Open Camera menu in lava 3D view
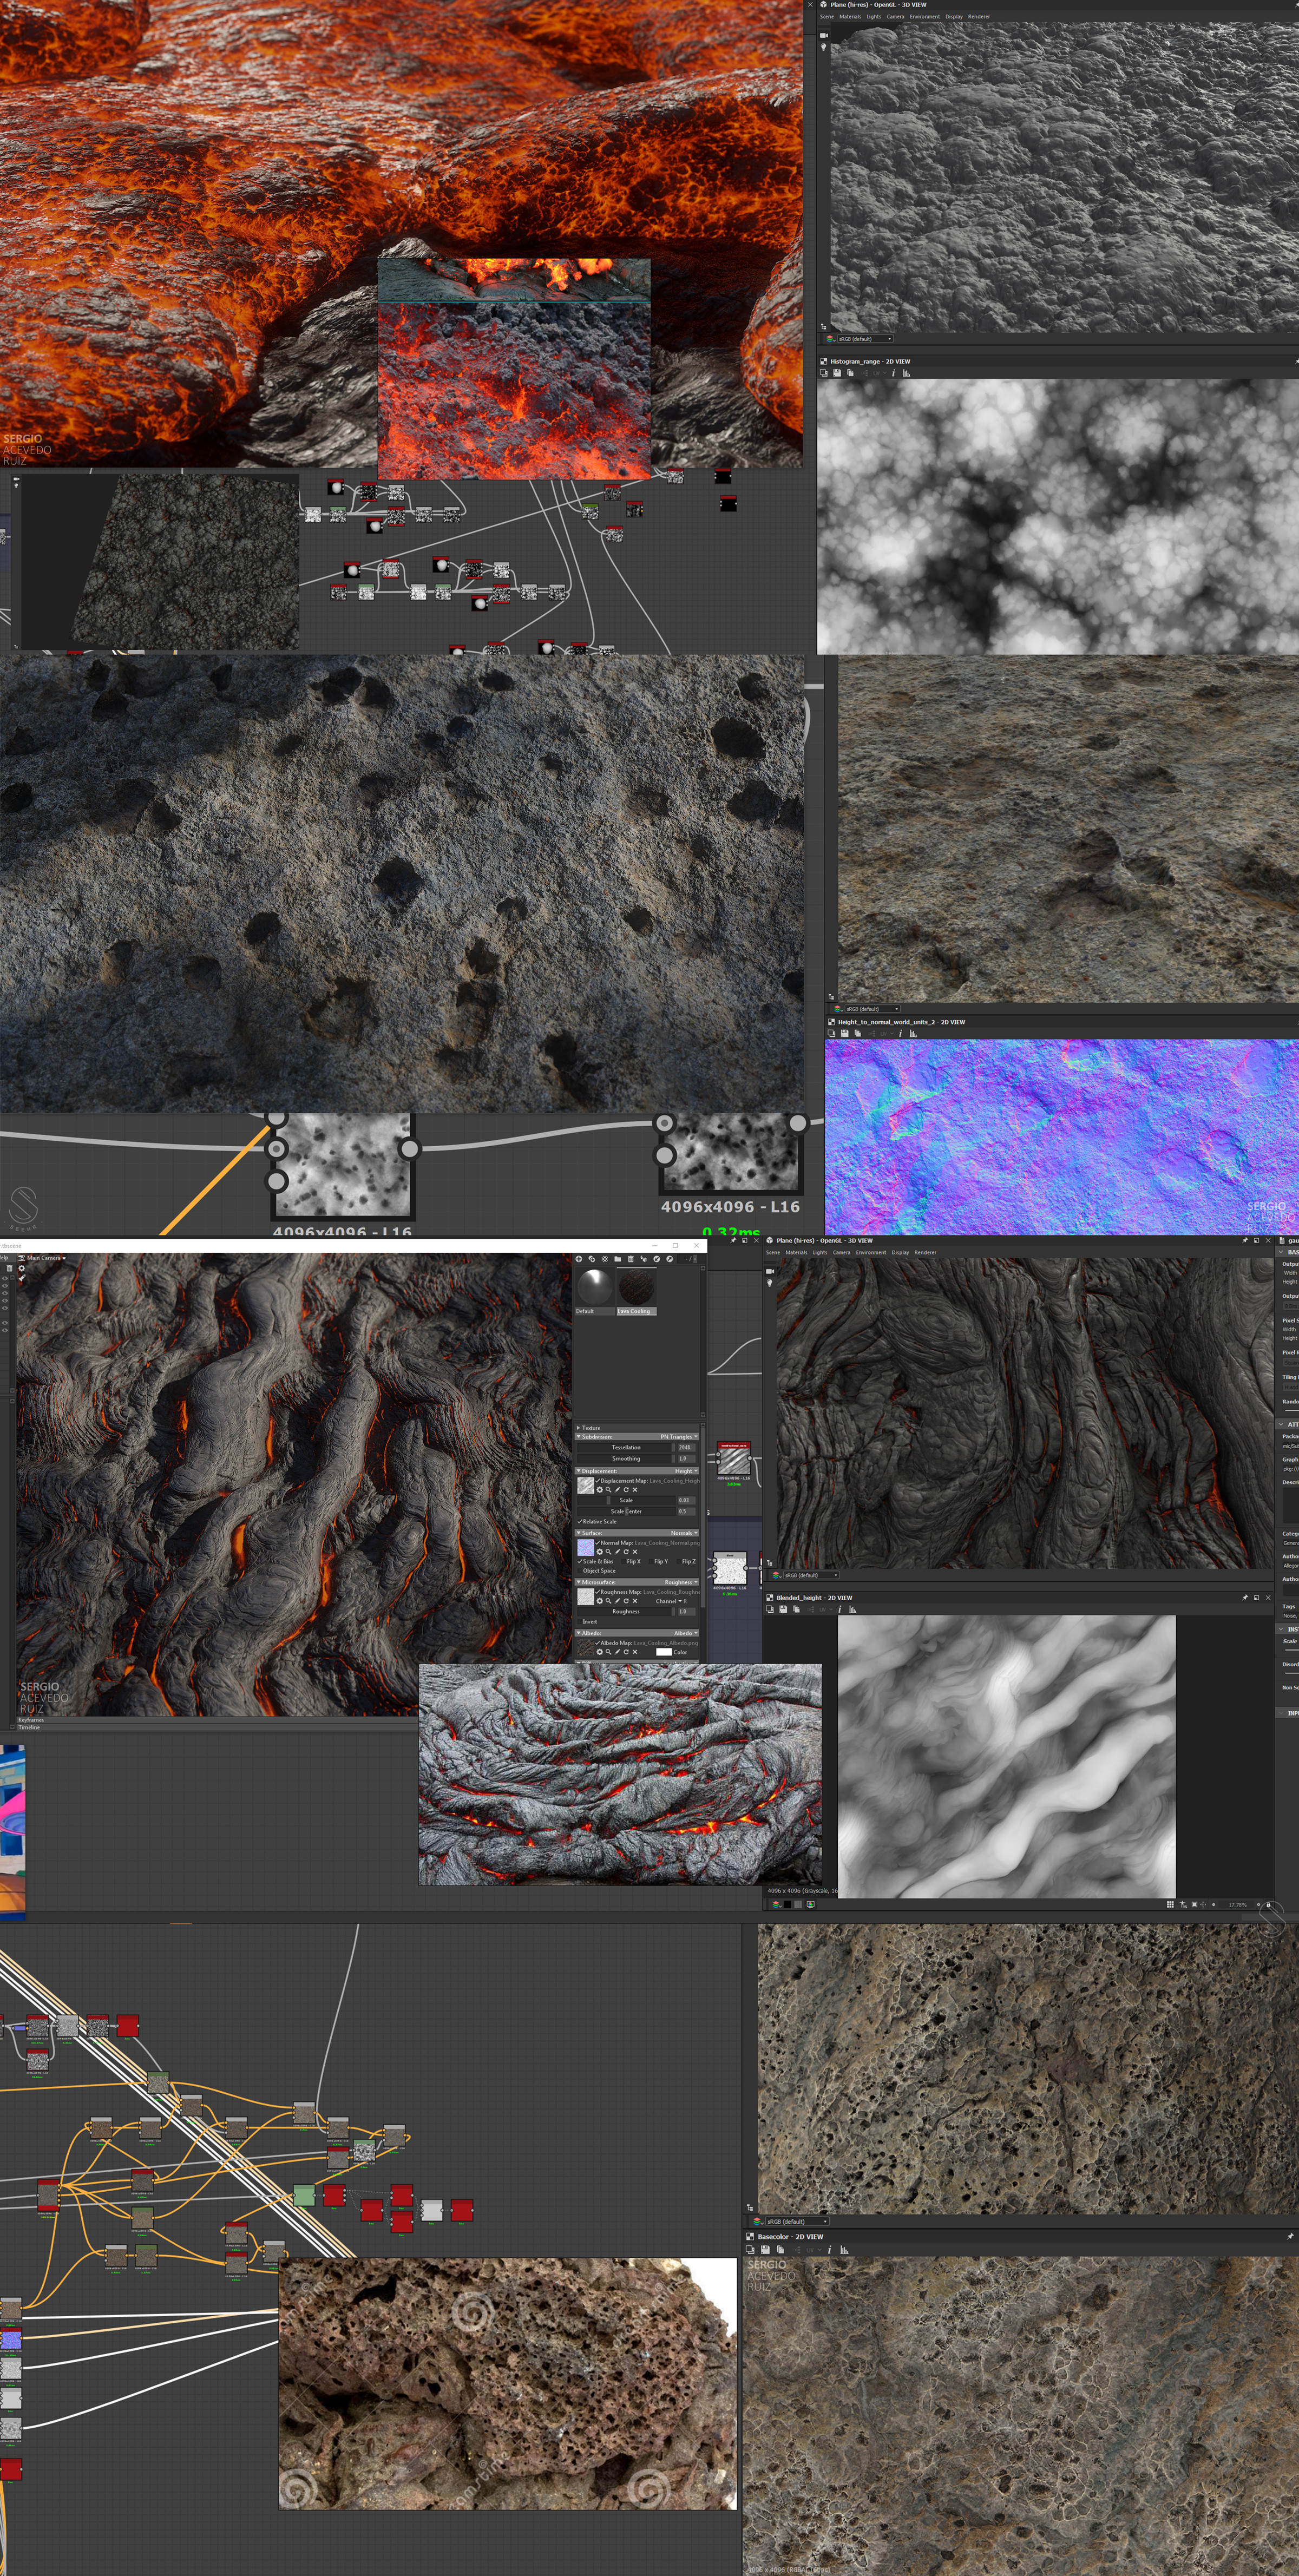The height and width of the screenshot is (2576, 1299). point(842,1253)
